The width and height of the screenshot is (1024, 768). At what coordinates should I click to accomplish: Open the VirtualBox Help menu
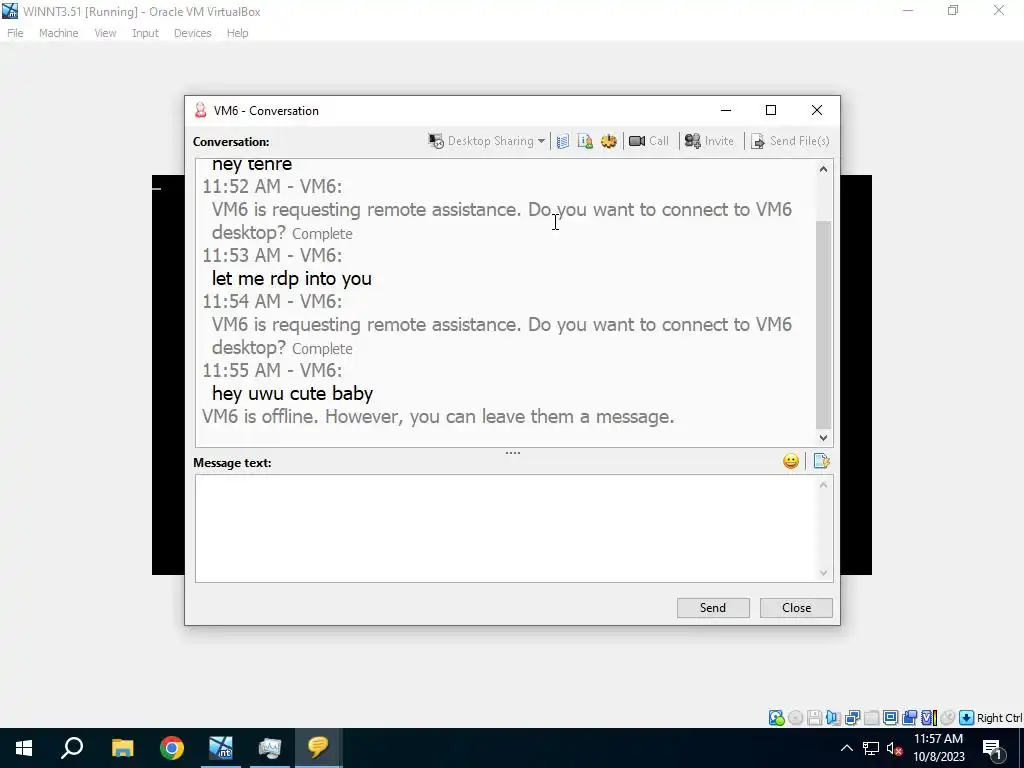[x=238, y=33]
